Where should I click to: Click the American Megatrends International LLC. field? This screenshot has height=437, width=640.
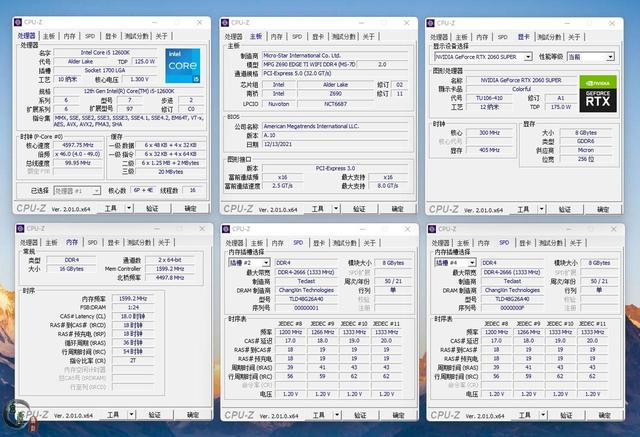(x=335, y=126)
